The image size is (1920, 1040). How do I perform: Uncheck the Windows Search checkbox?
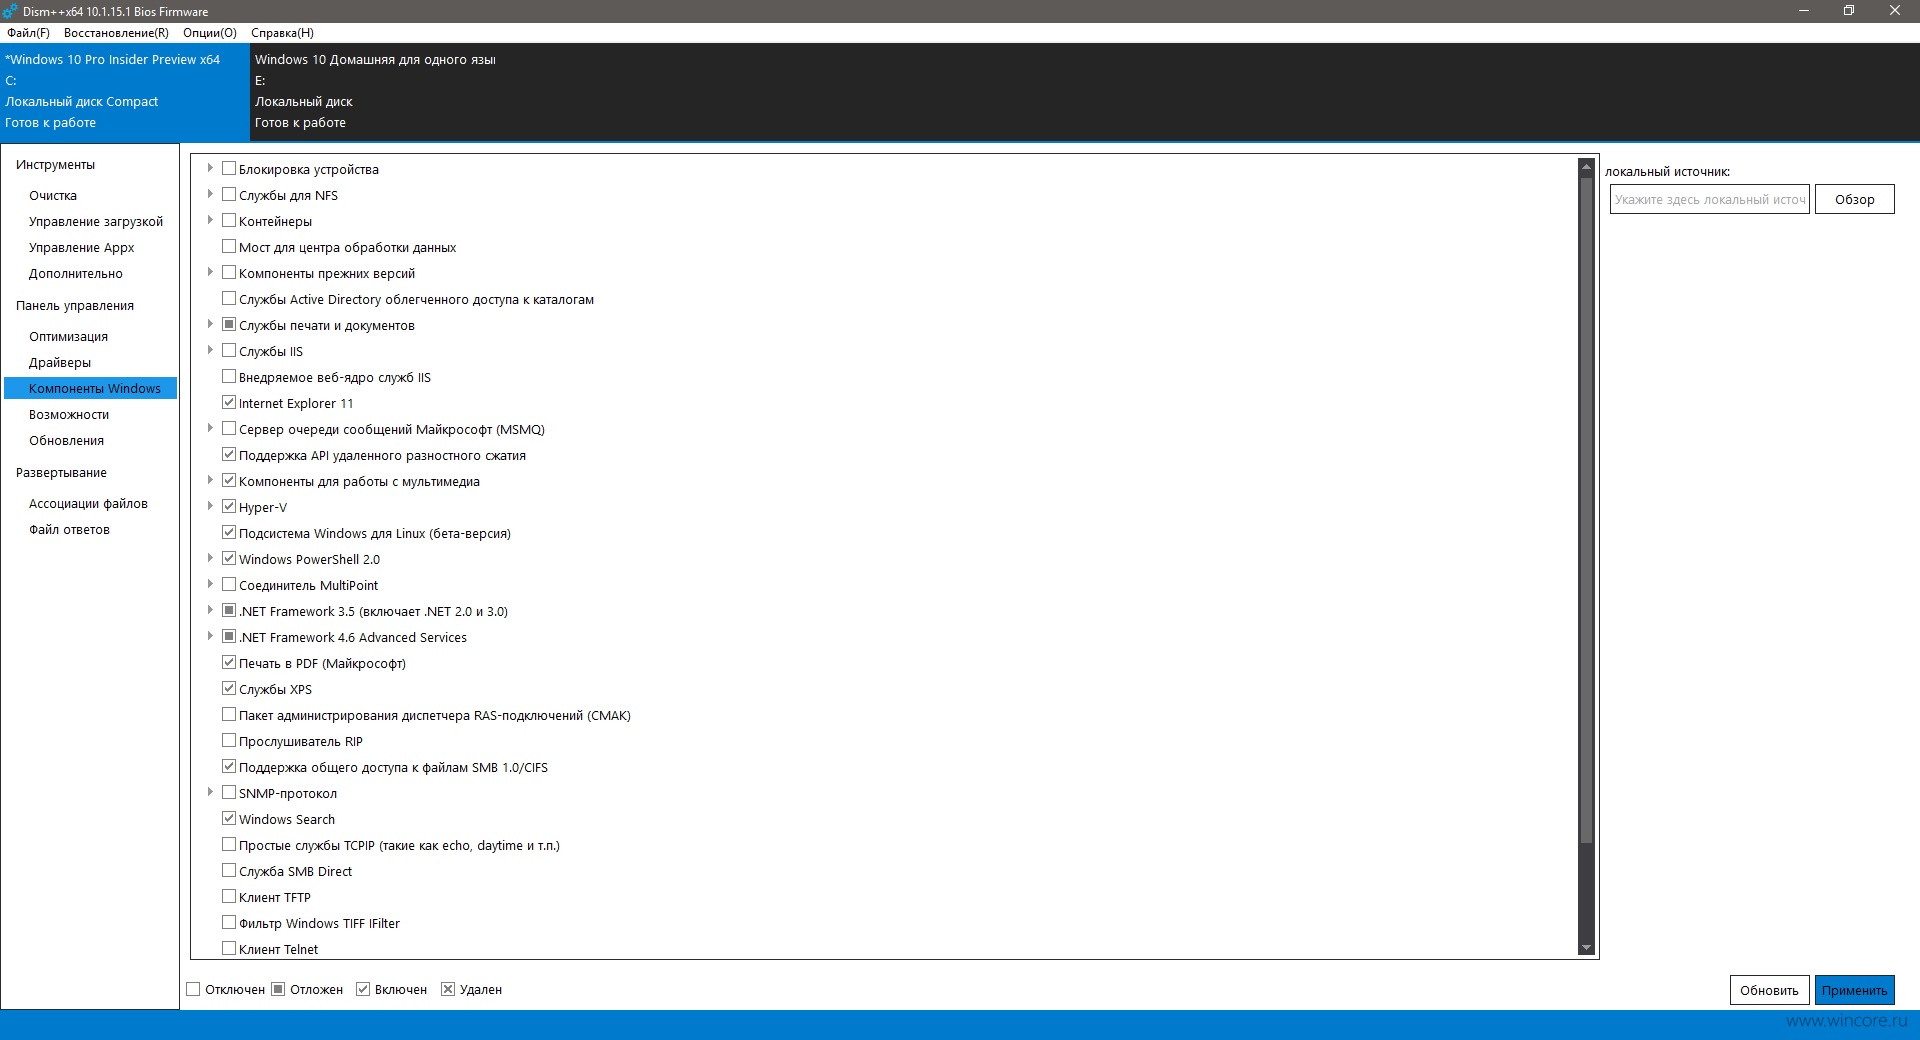coord(229,818)
